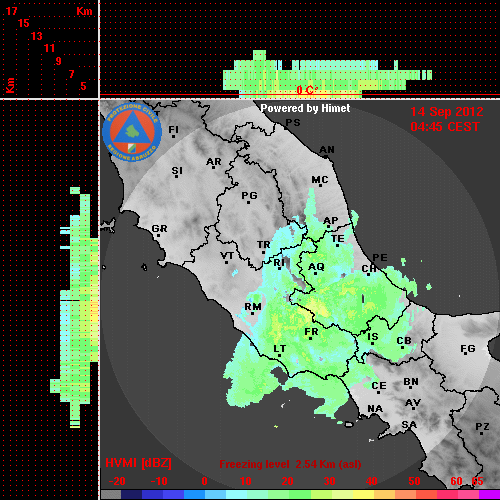Click the FG city label
The image size is (500, 500).
pos(468,349)
